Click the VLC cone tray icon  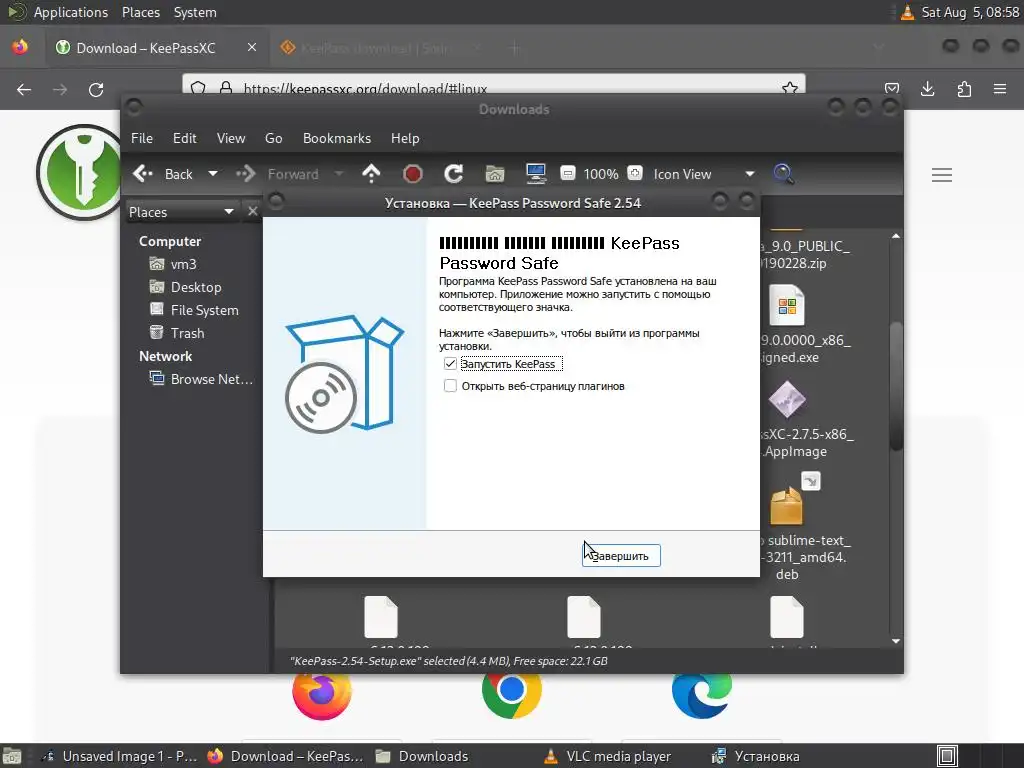click(x=907, y=12)
